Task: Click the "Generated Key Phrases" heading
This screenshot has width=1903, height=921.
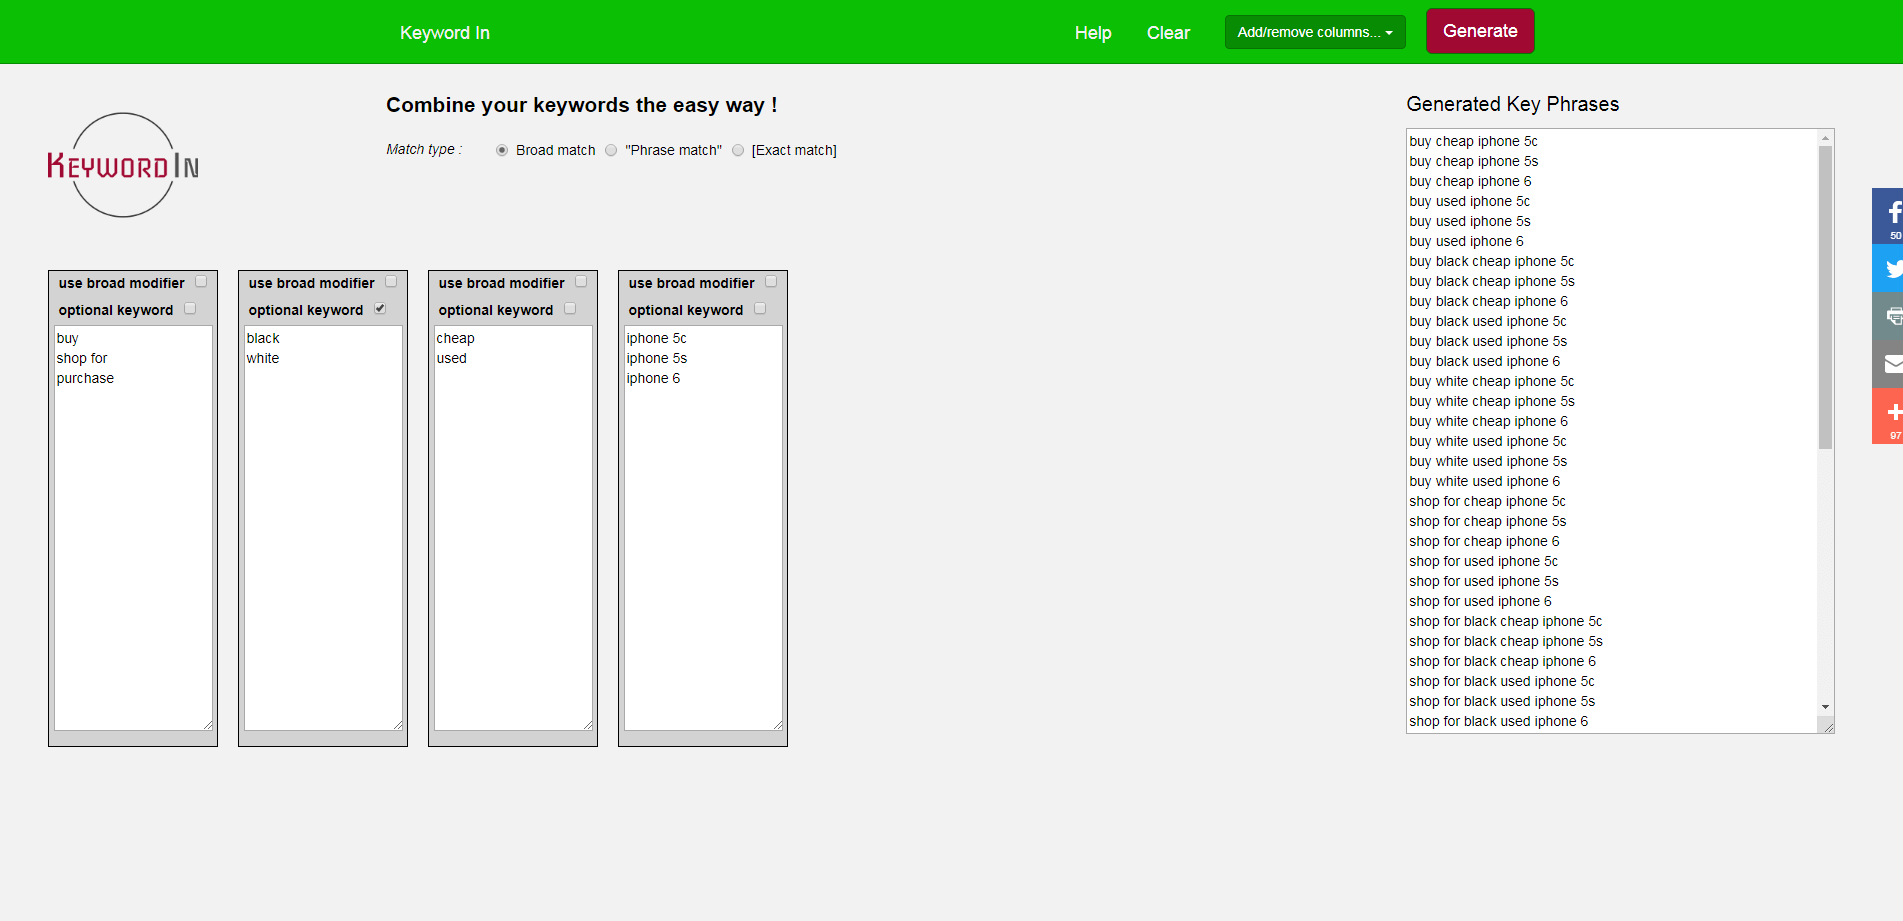Action: click(x=1512, y=104)
